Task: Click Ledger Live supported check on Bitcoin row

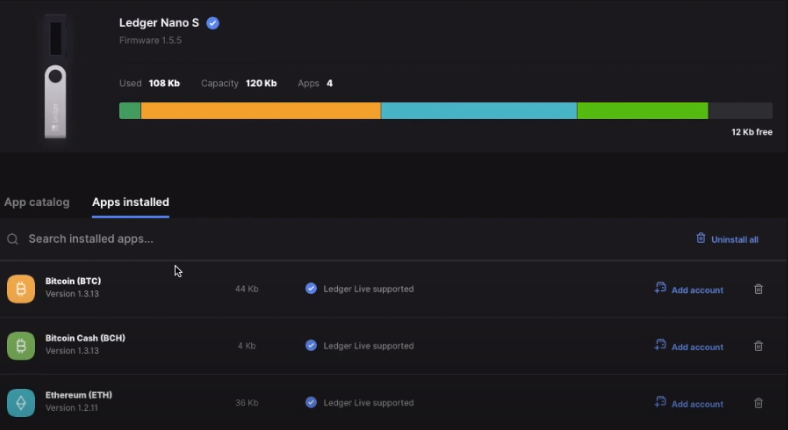Action: [311, 289]
